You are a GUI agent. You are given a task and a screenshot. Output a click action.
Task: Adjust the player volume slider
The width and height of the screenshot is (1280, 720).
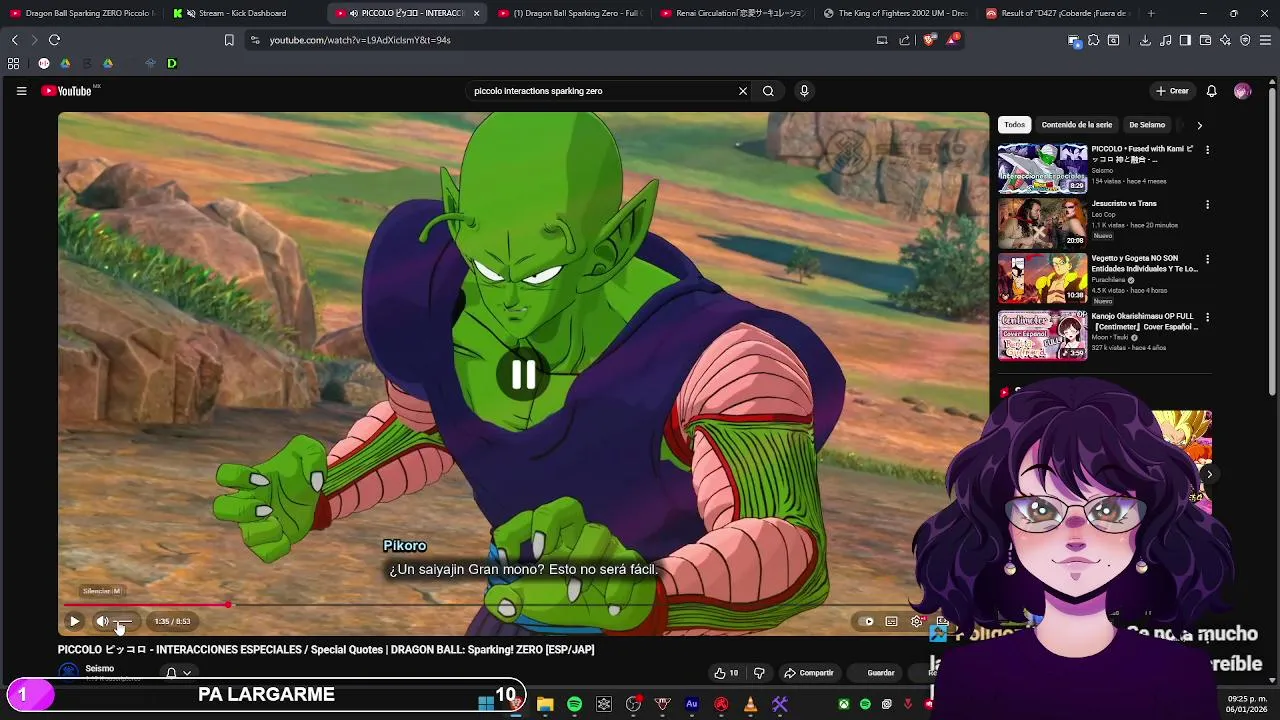pyautogui.click(x=124, y=621)
